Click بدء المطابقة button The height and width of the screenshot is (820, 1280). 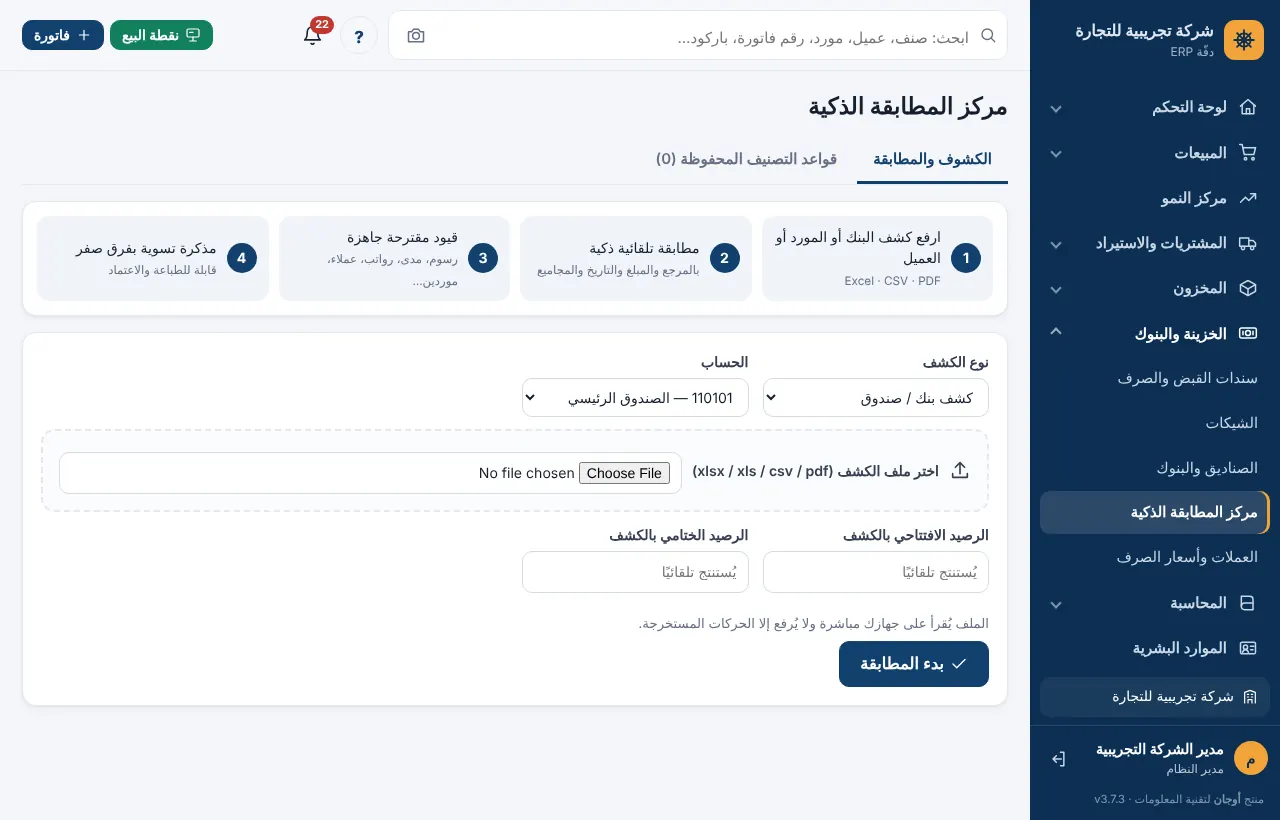pyautogui.click(x=914, y=664)
